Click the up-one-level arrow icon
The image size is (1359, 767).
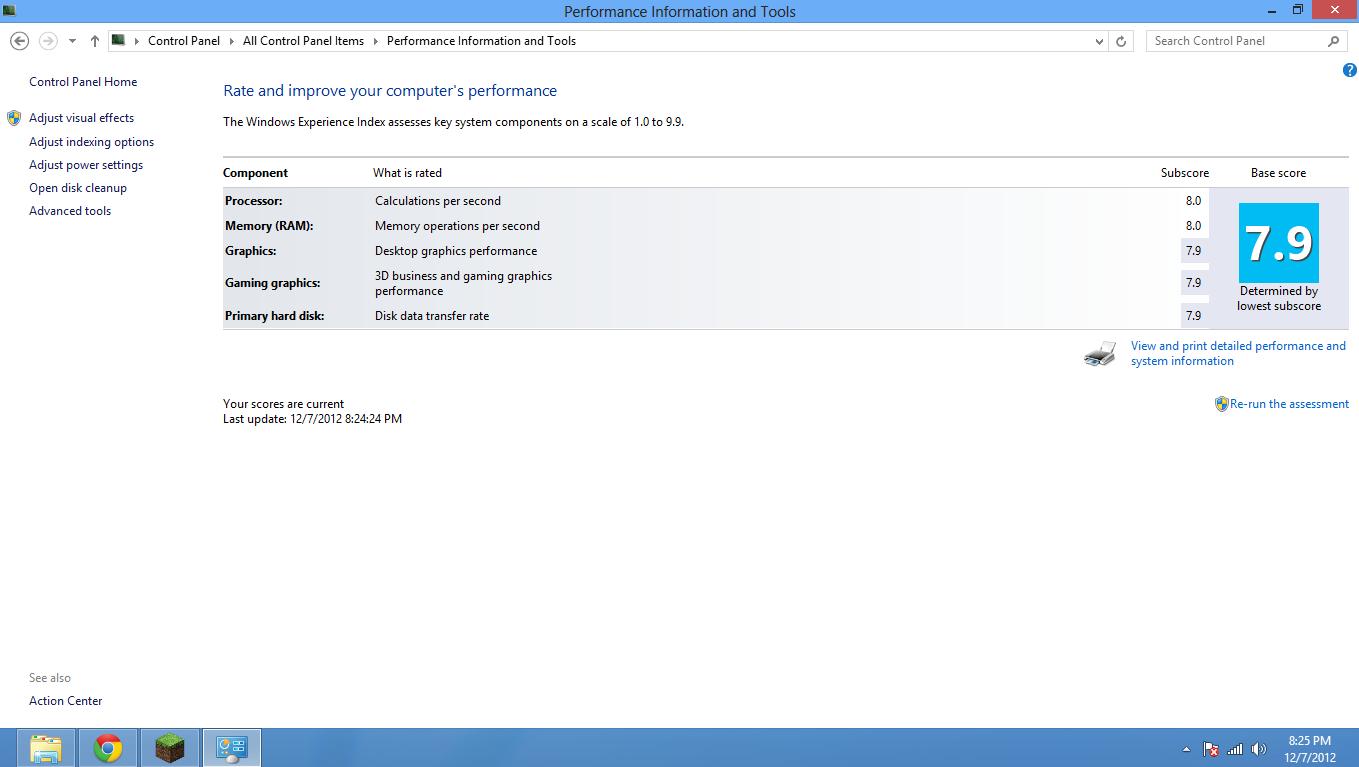pyautogui.click(x=95, y=41)
